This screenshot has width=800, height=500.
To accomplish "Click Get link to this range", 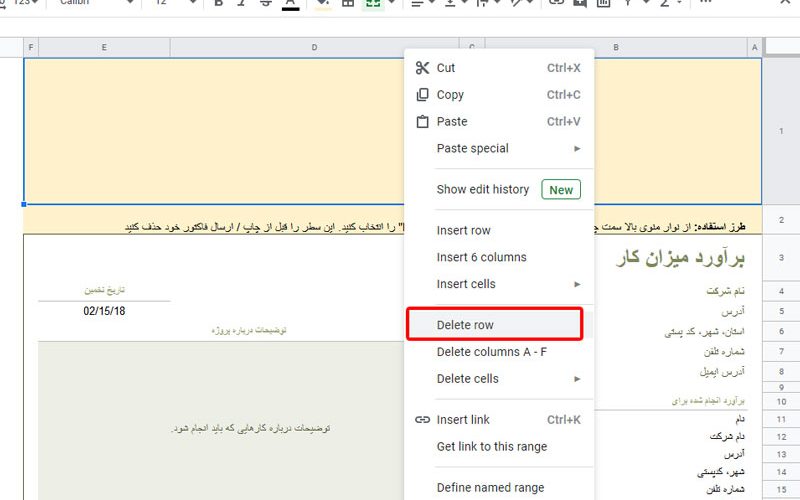I will pos(491,447).
